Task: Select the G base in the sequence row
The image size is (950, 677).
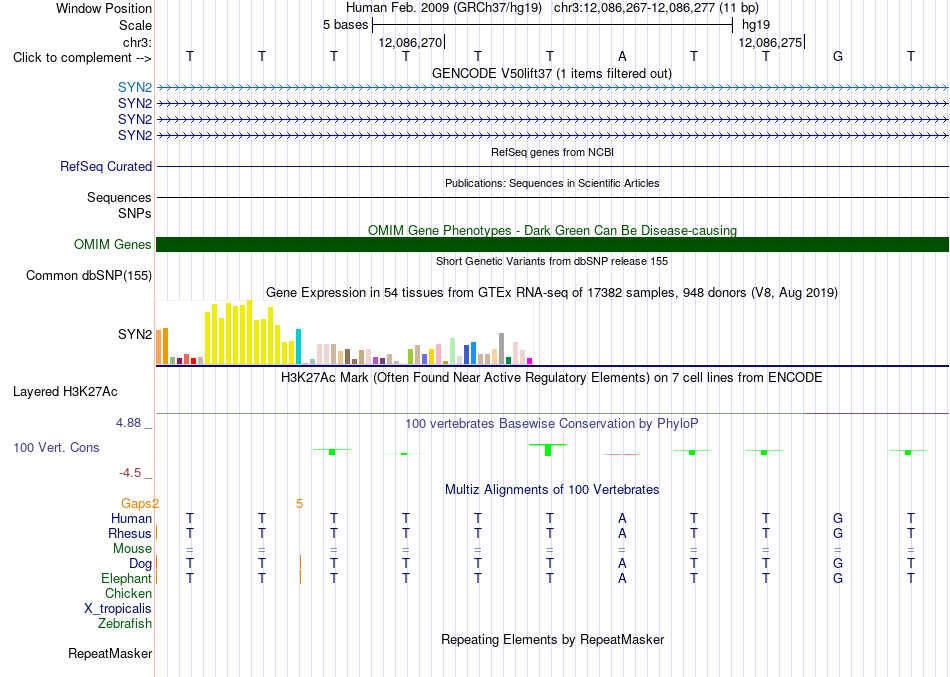Action: tap(838, 56)
